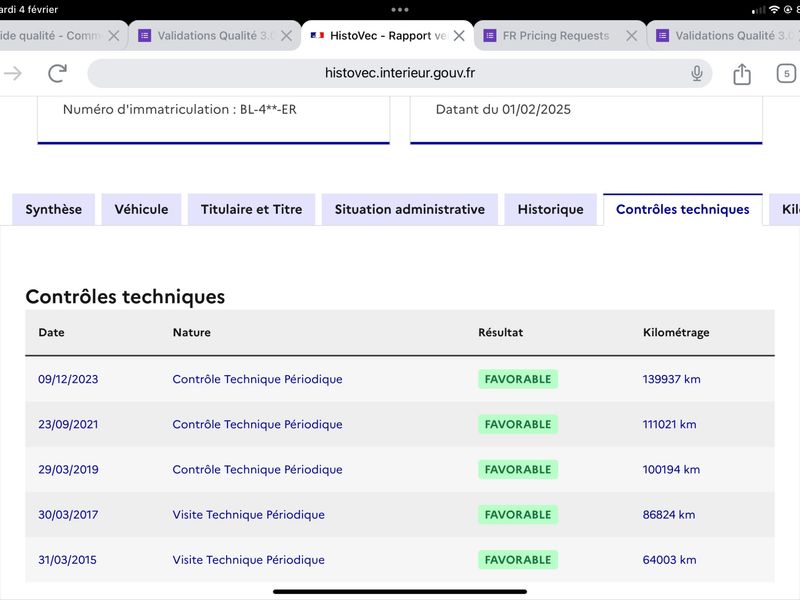Click the 'Datant du 01/02/2025' text
800x600 pixels.
[x=503, y=110]
